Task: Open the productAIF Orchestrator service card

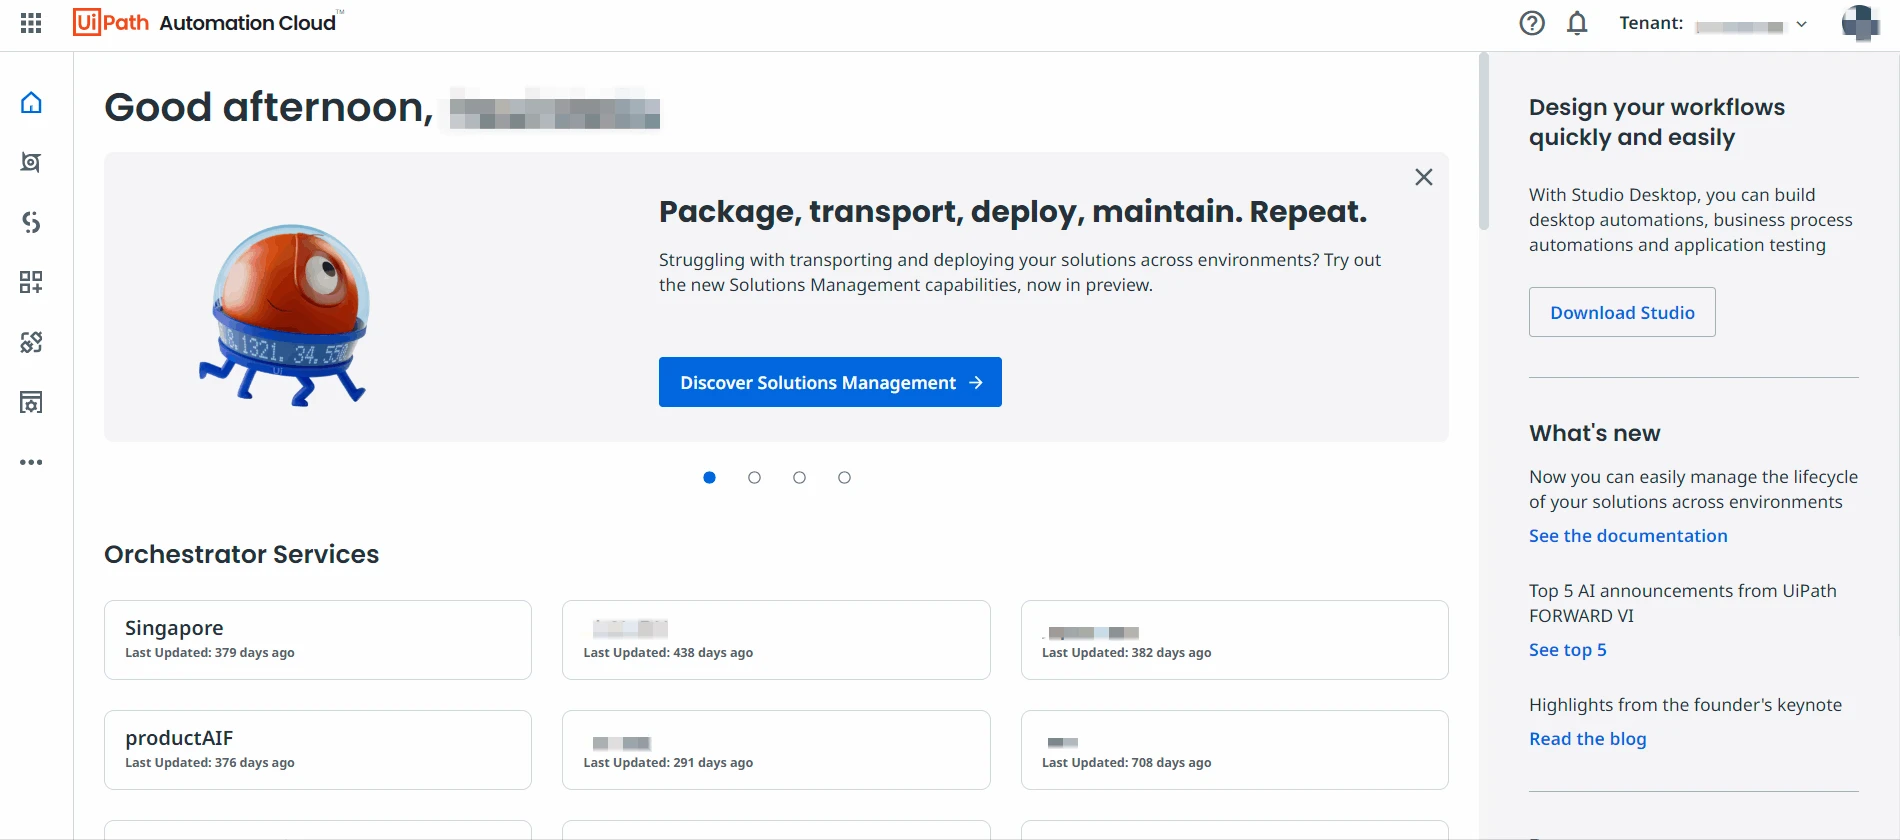Action: pyautogui.click(x=318, y=750)
